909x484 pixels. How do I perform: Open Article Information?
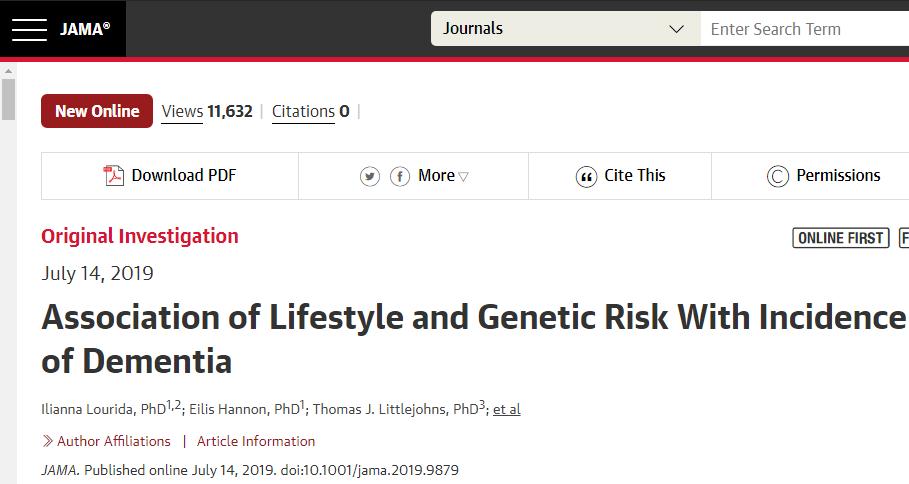coord(256,441)
